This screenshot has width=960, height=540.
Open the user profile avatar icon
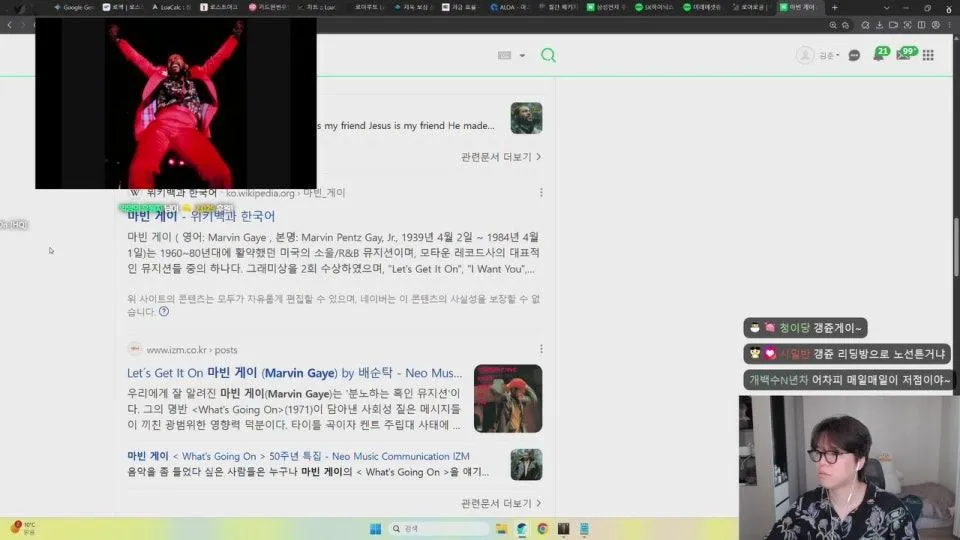[x=804, y=55]
